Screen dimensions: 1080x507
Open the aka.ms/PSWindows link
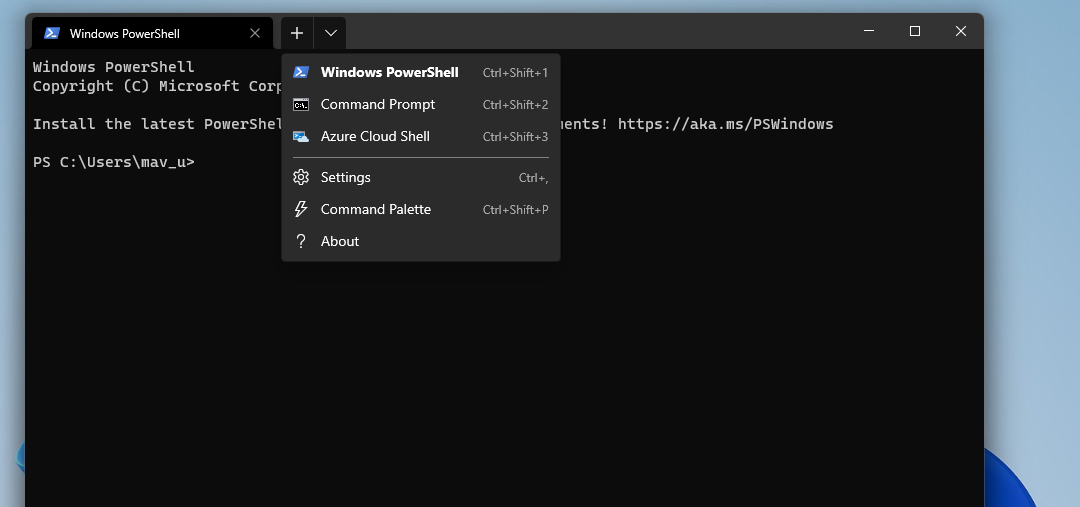click(725, 124)
